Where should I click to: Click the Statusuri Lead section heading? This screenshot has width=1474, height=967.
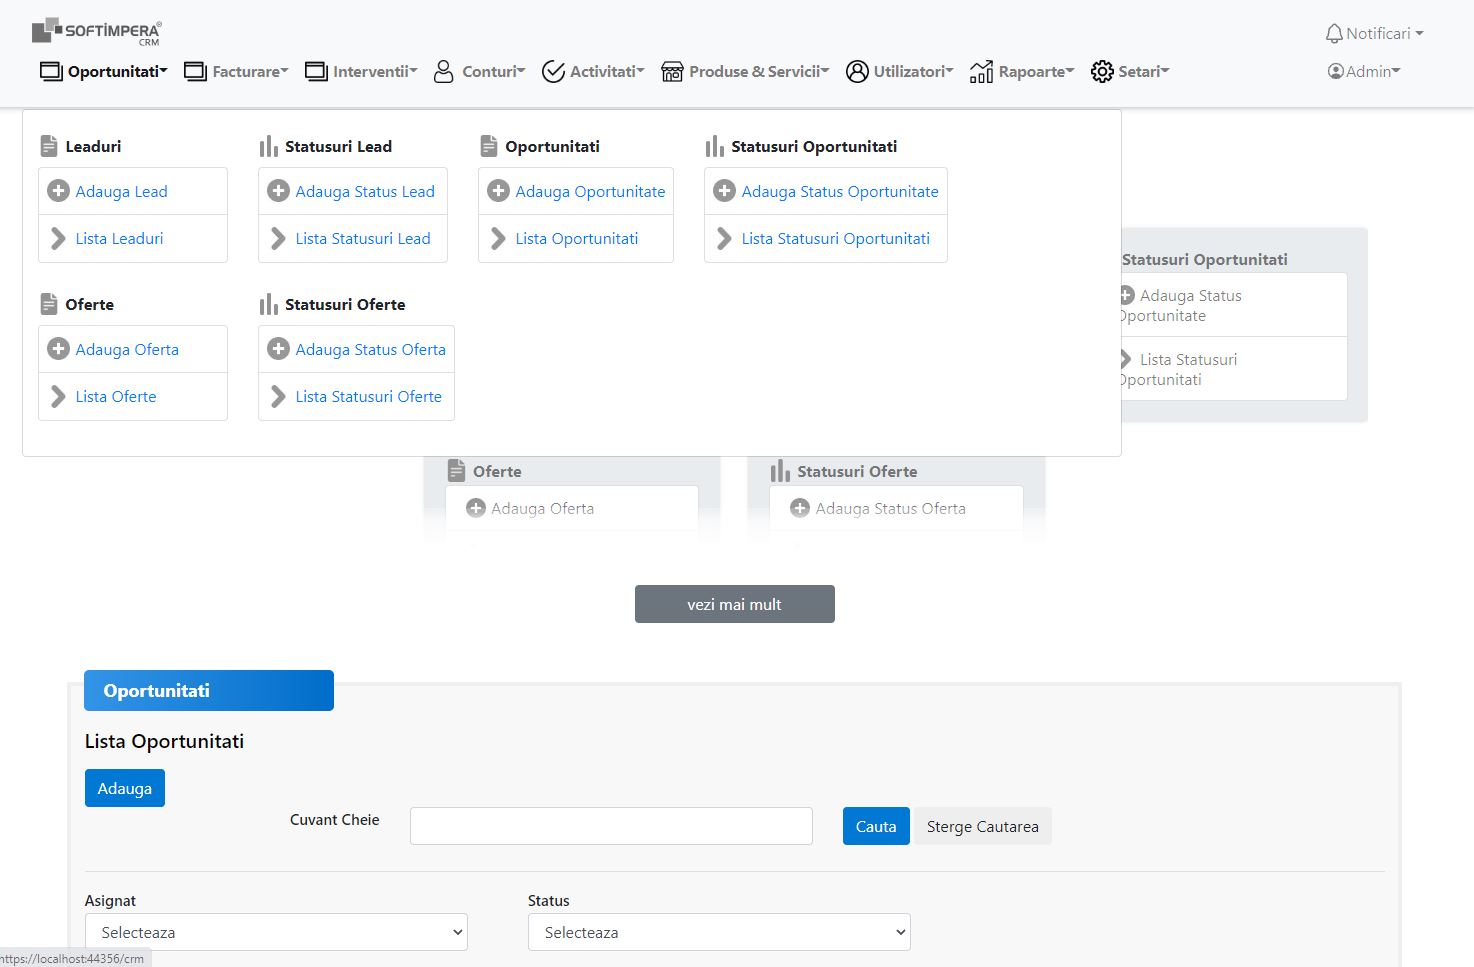click(x=338, y=146)
